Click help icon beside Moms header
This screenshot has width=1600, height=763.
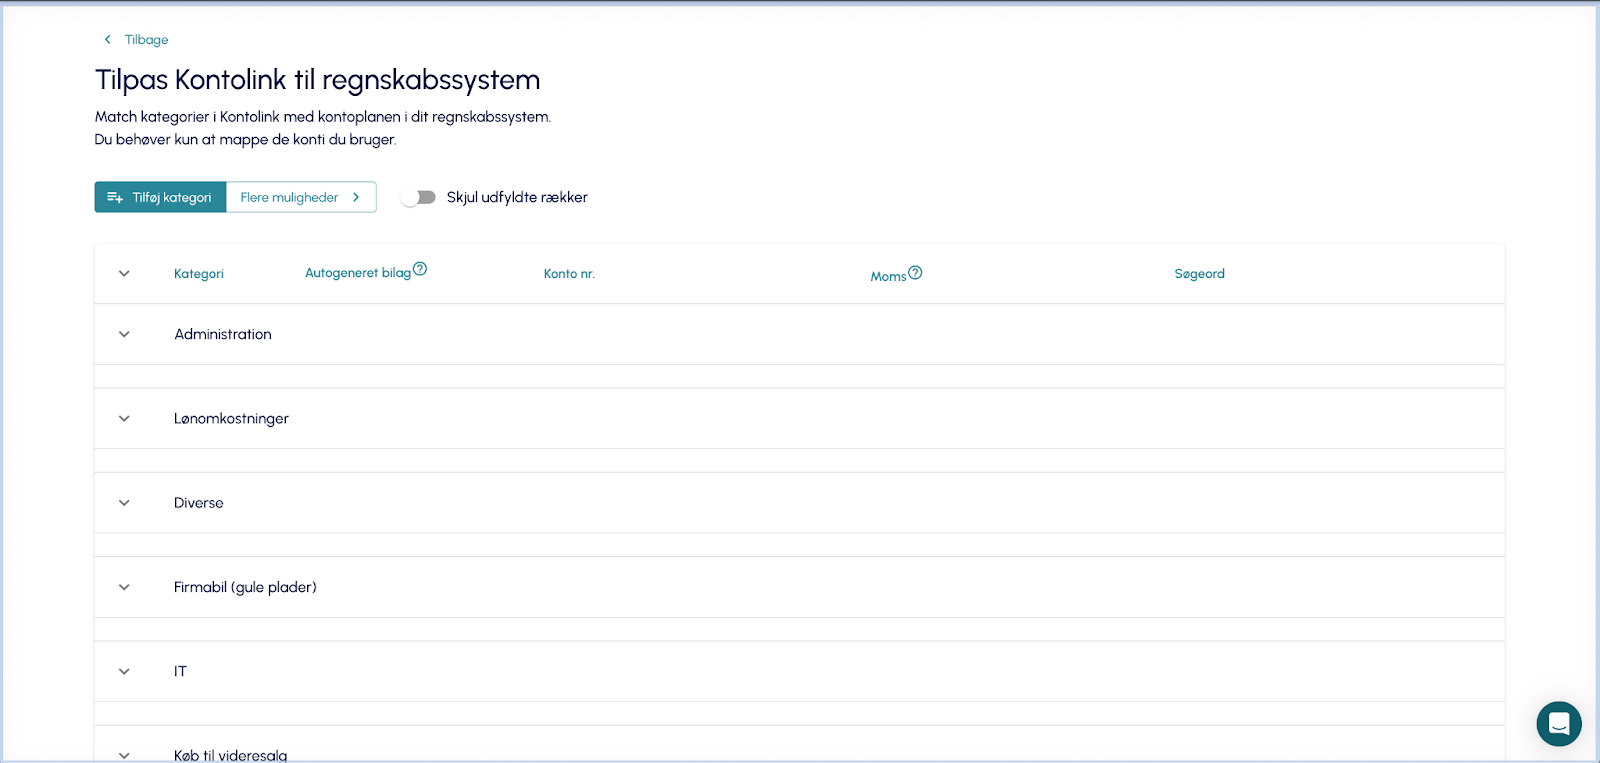pos(915,273)
